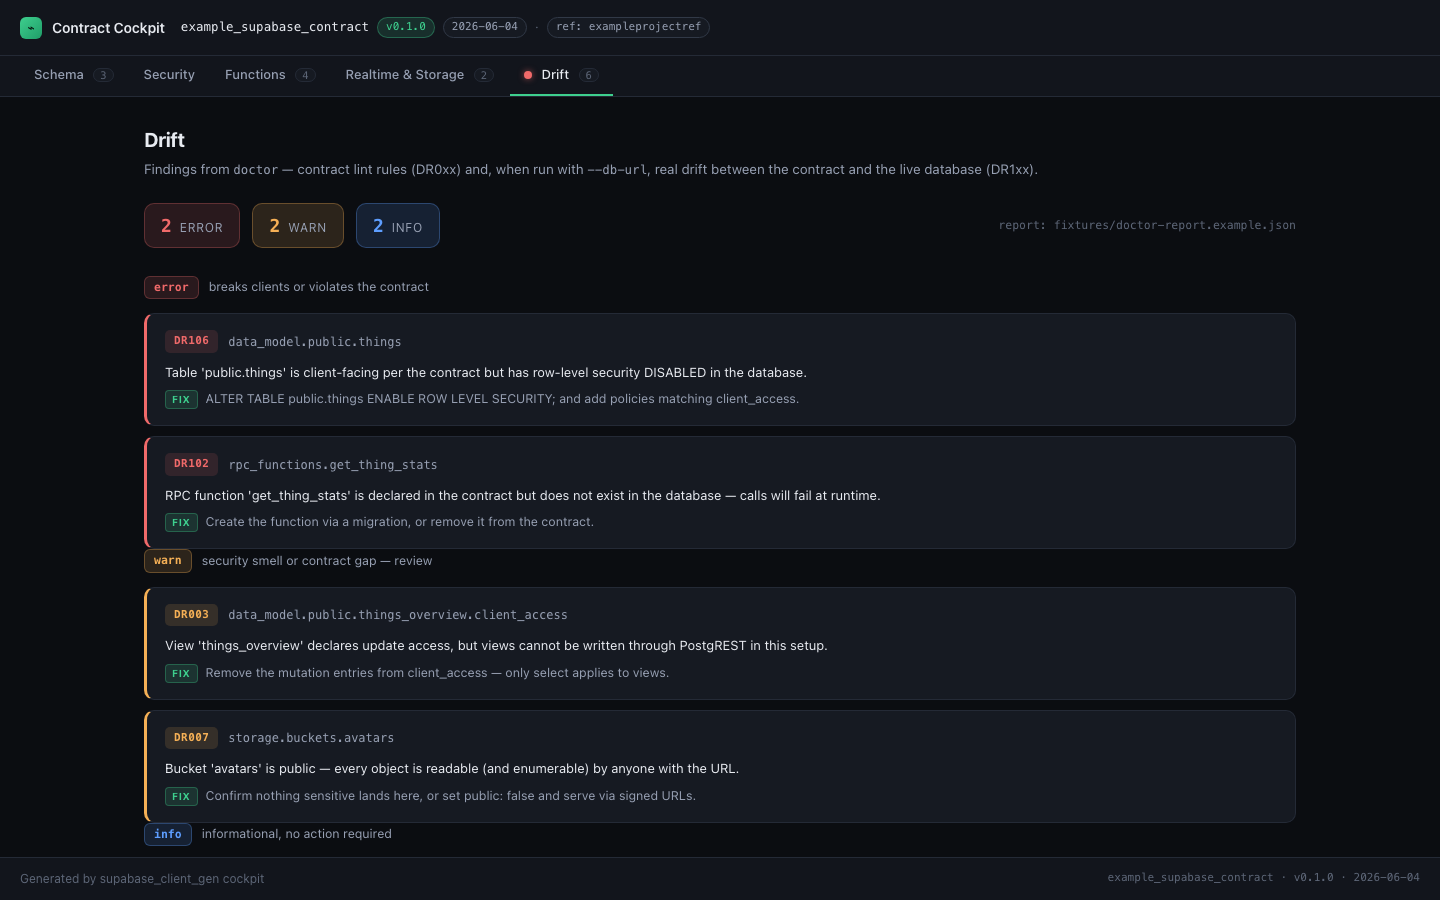1440x900 pixels.
Task: Click the ref: exampleprojectref badge
Action: [x=628, y=27]
